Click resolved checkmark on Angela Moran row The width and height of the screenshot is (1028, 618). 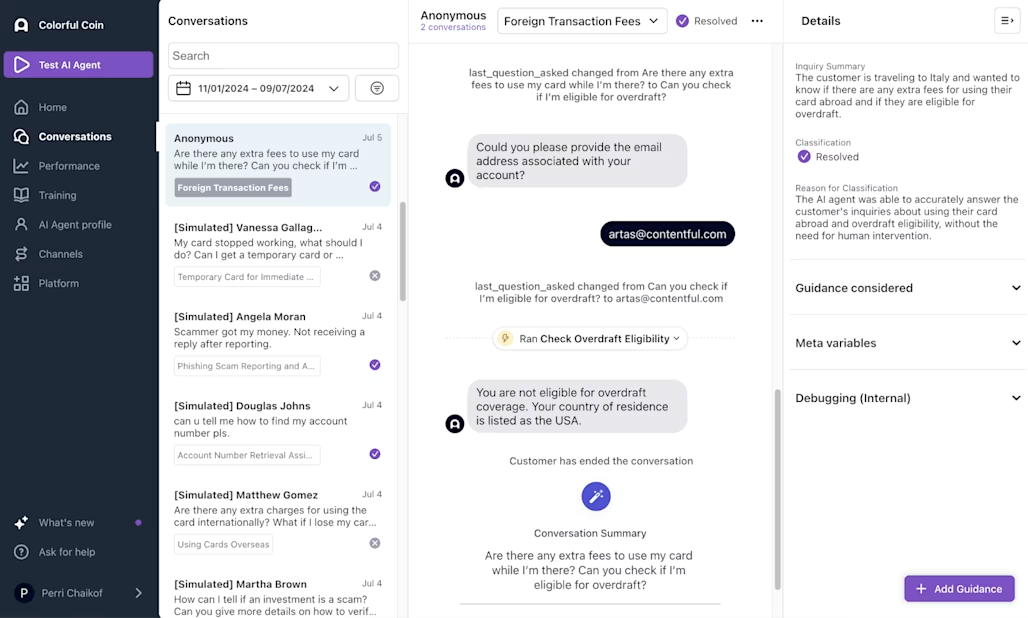coord(375,365)
